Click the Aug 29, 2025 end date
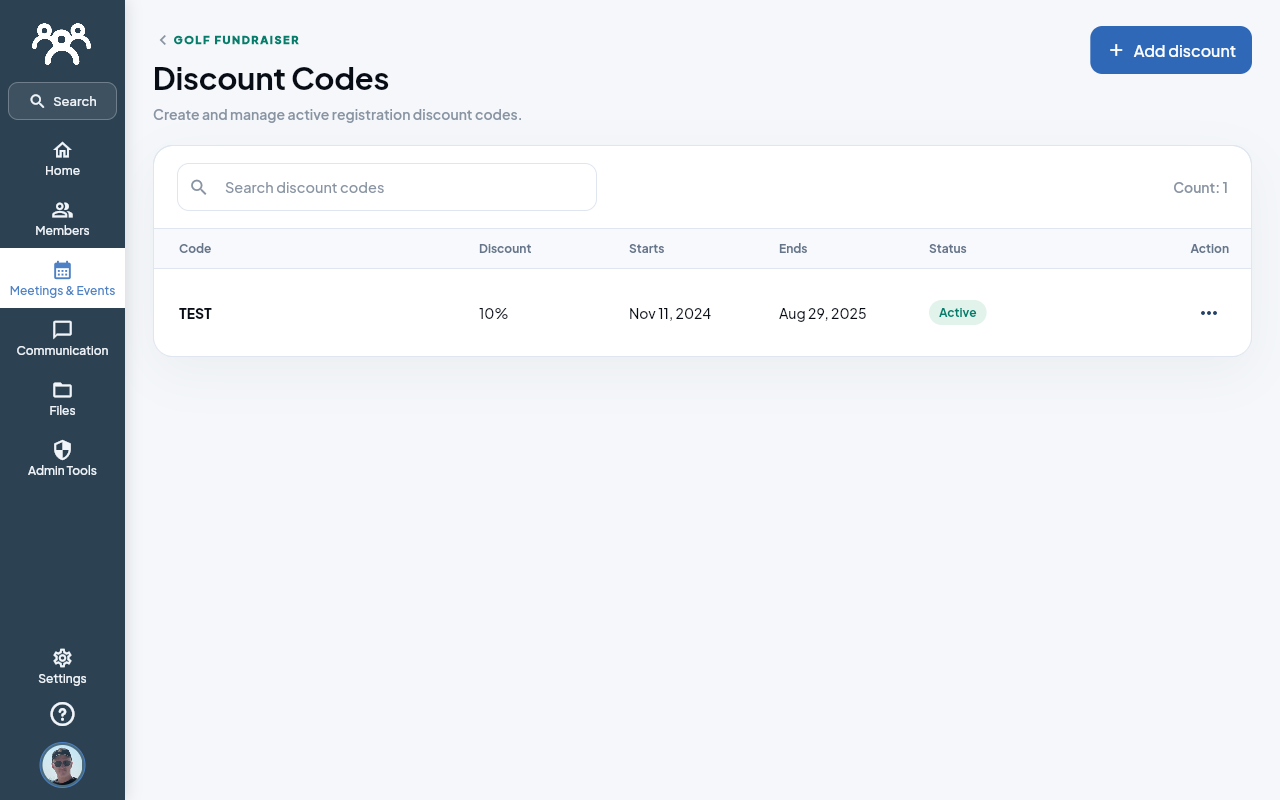 tap(823, 313)
